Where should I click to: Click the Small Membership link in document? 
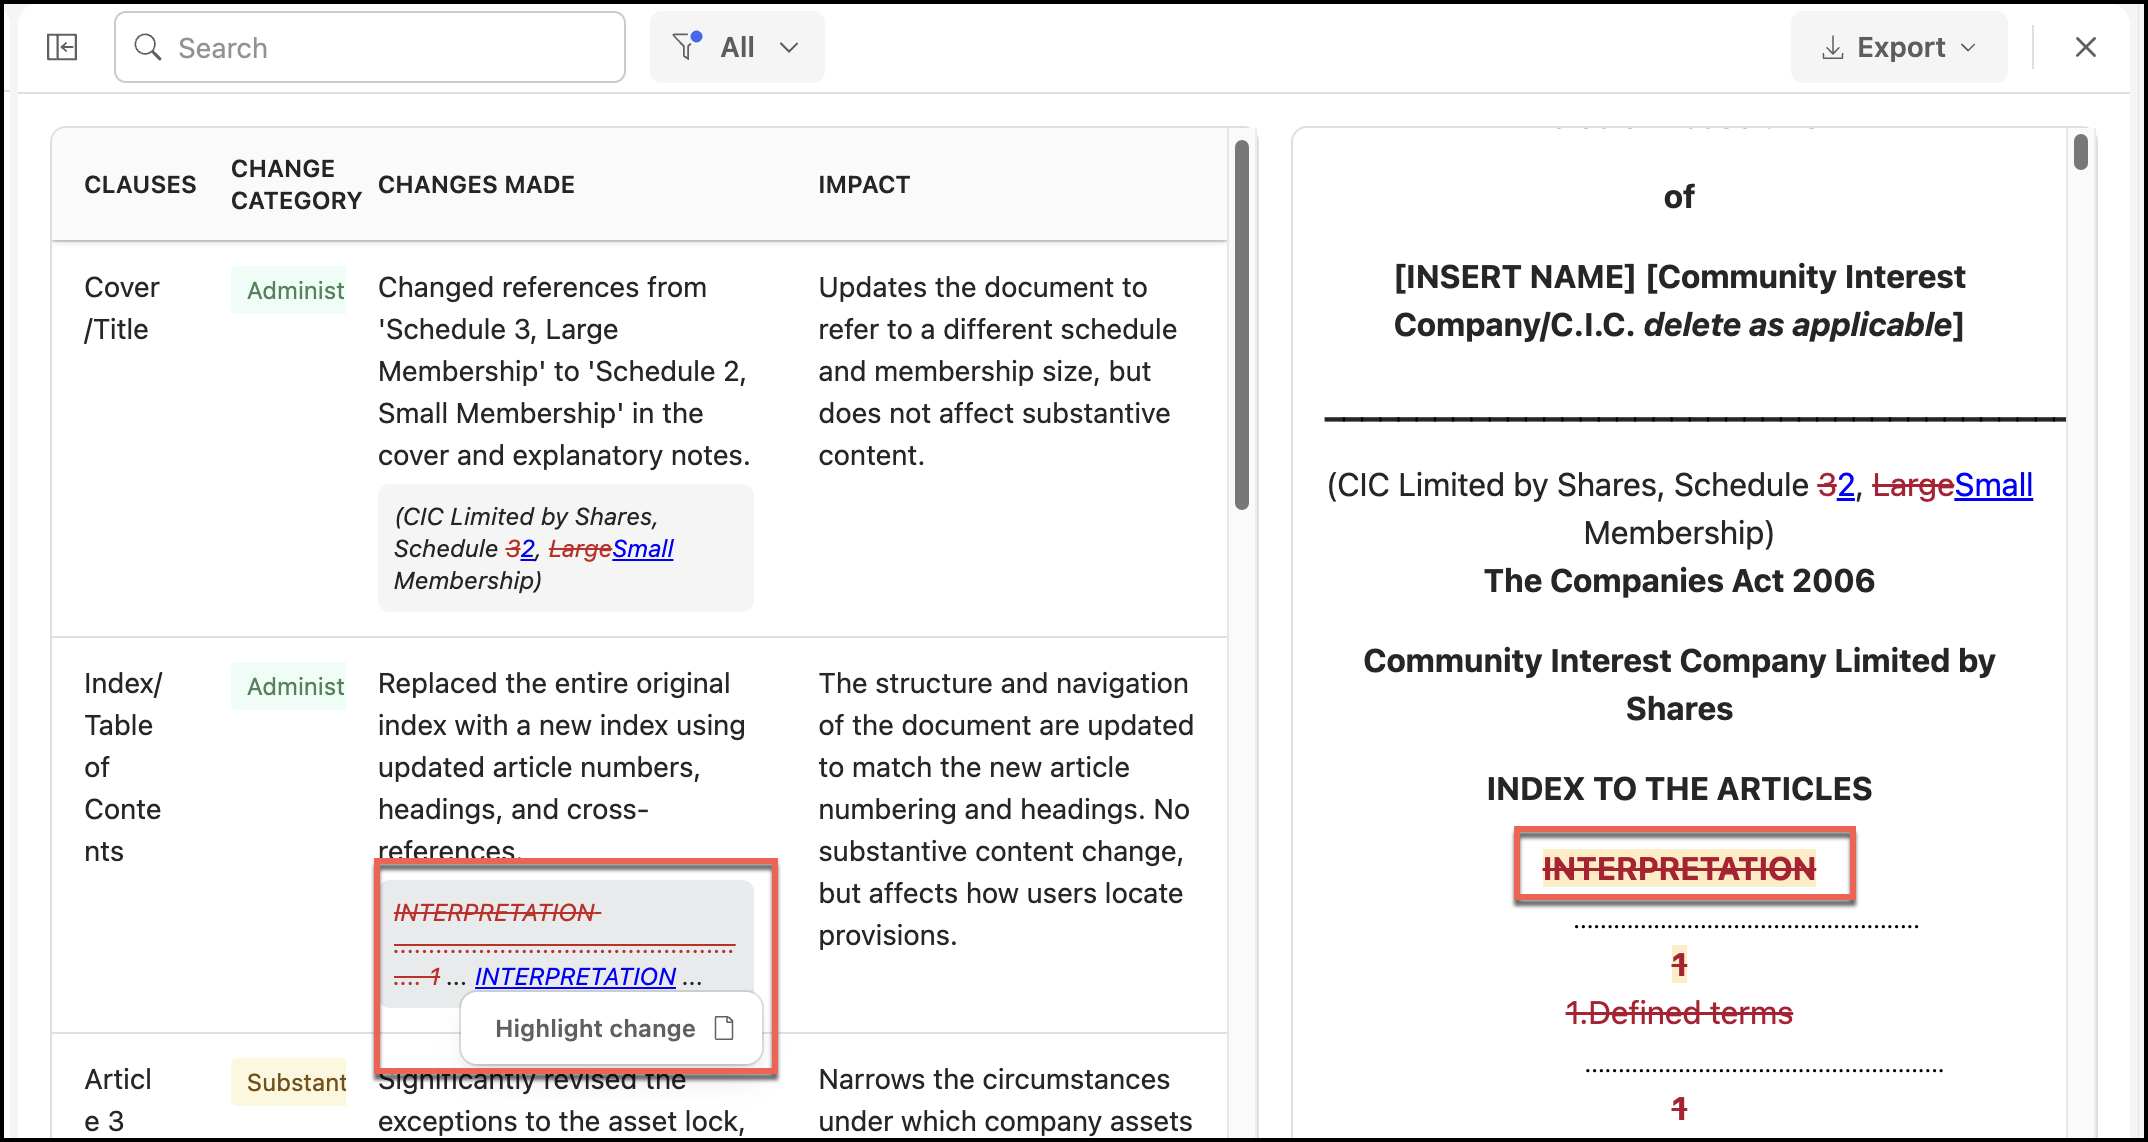pyautogui.click(x=1993, y=485)
